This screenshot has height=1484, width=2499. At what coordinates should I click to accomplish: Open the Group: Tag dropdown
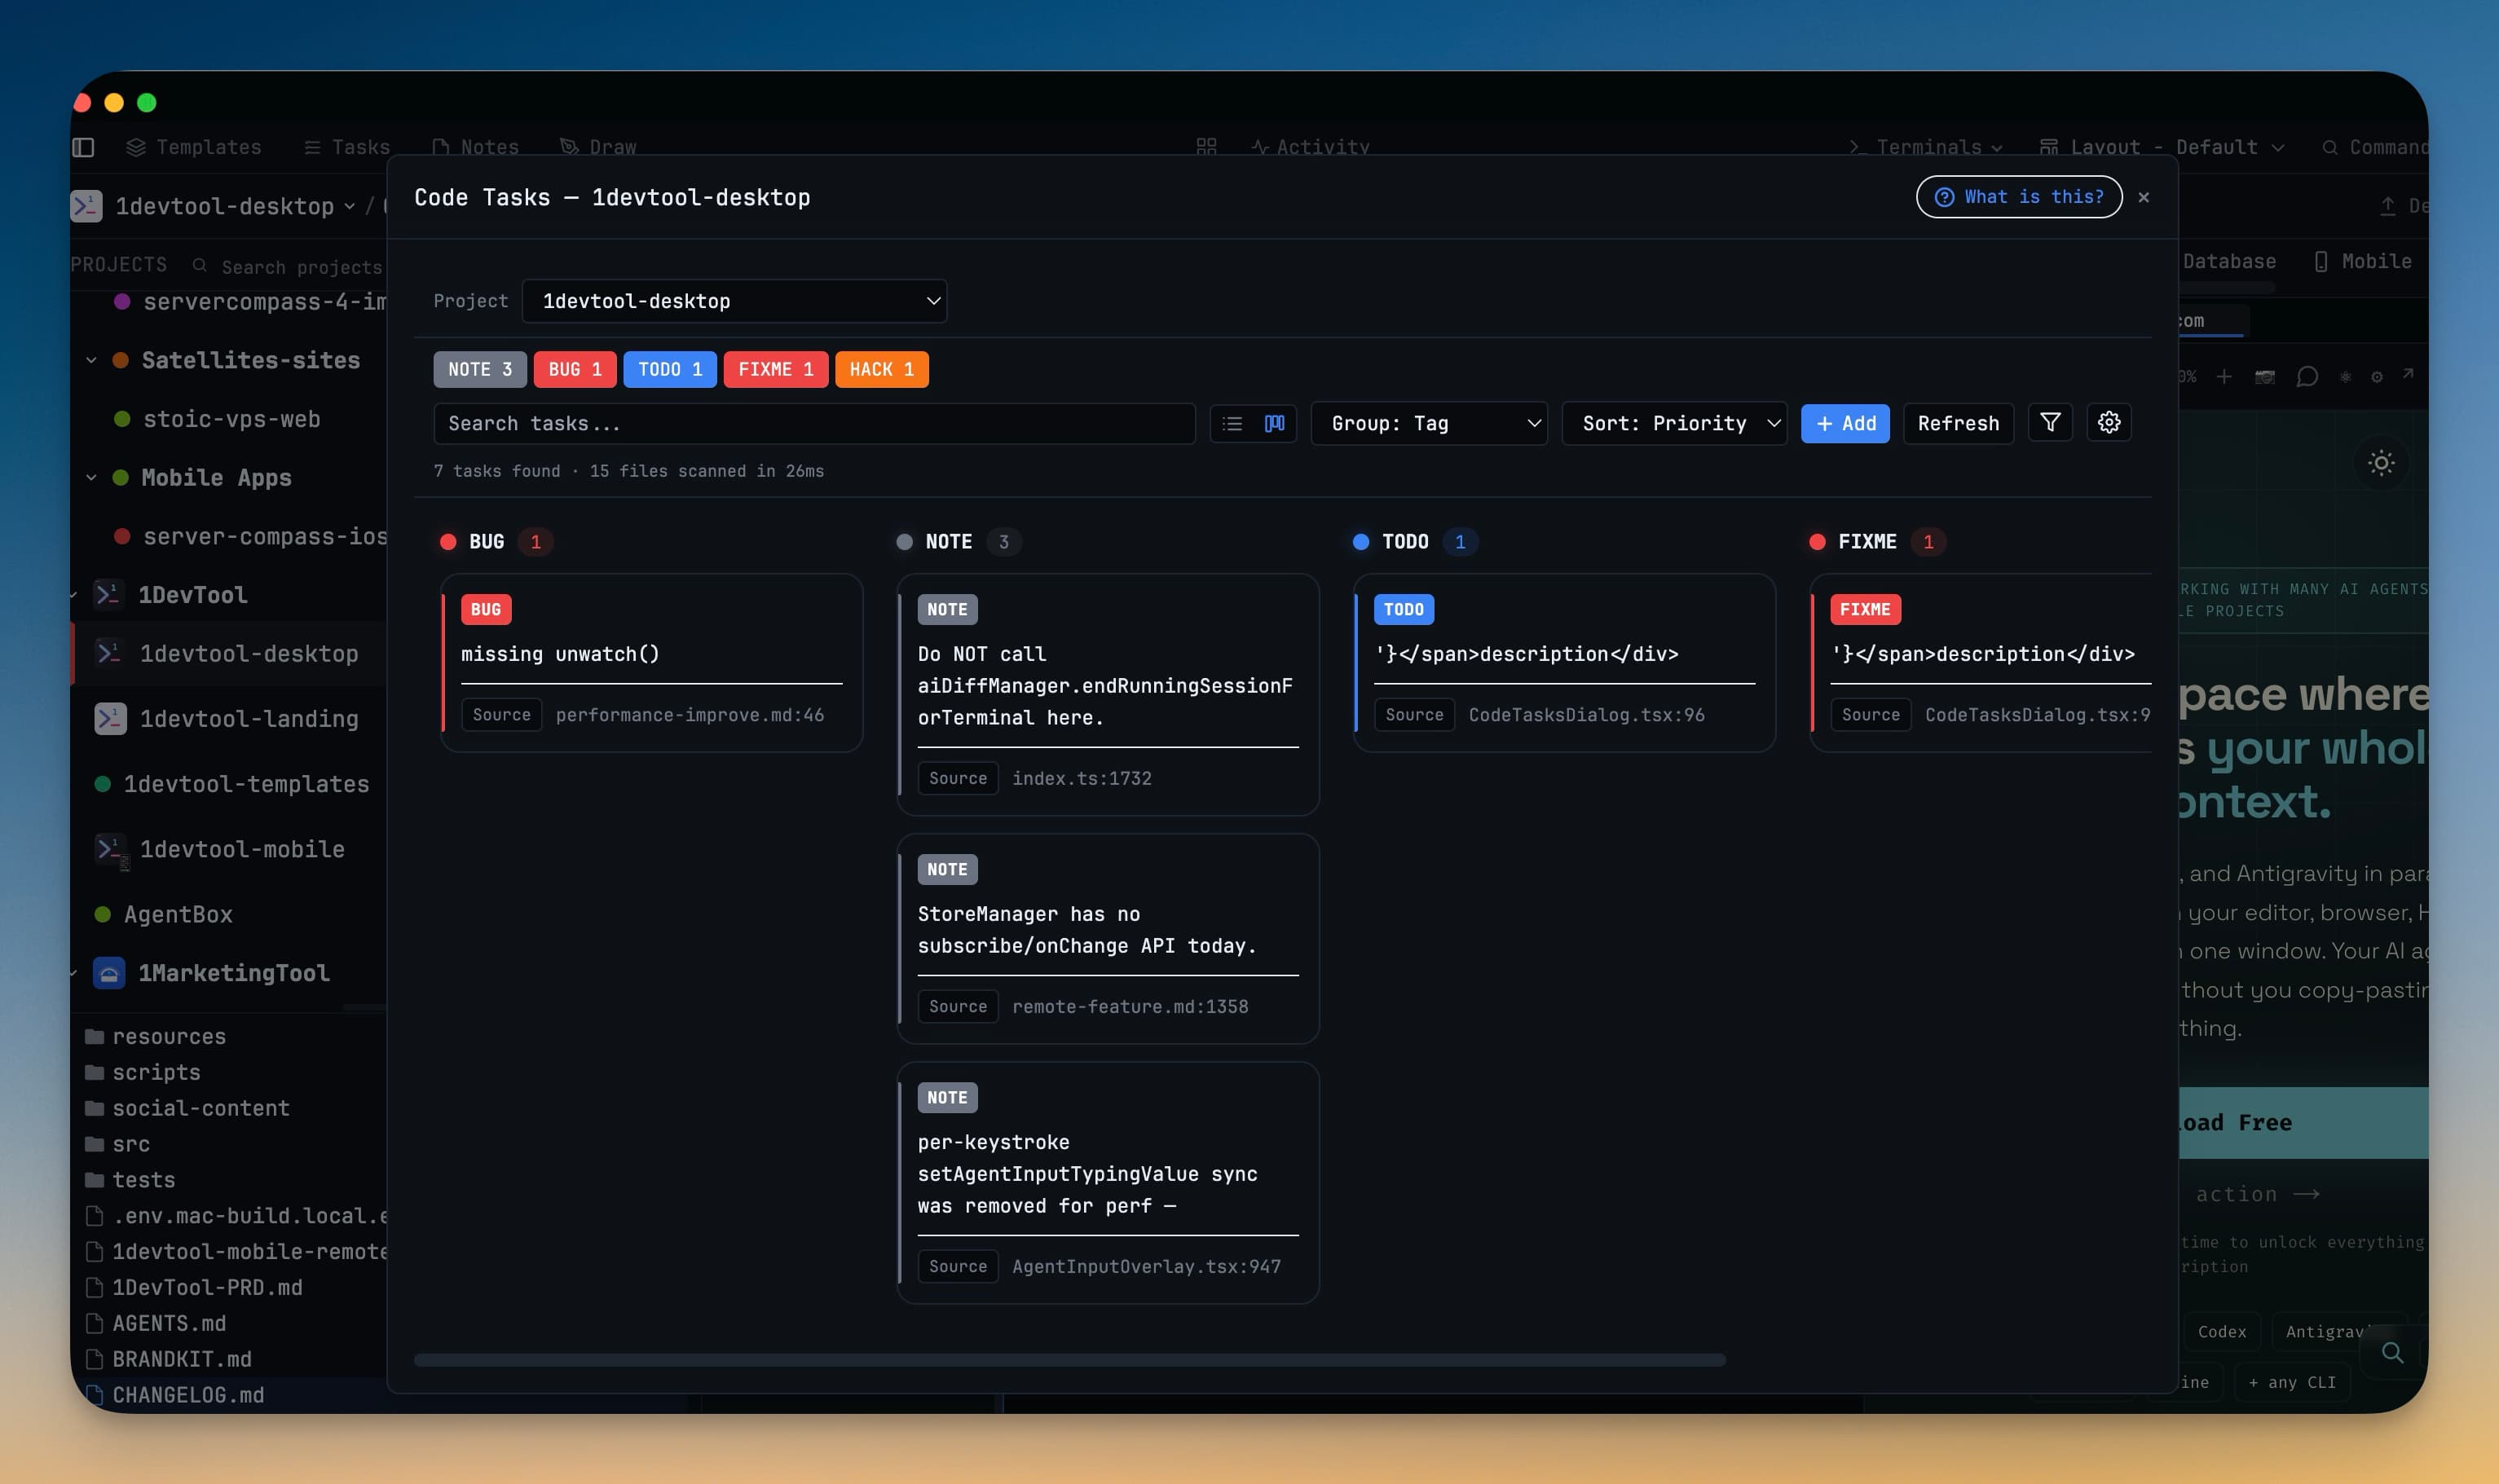click(x=1429, y=423)
